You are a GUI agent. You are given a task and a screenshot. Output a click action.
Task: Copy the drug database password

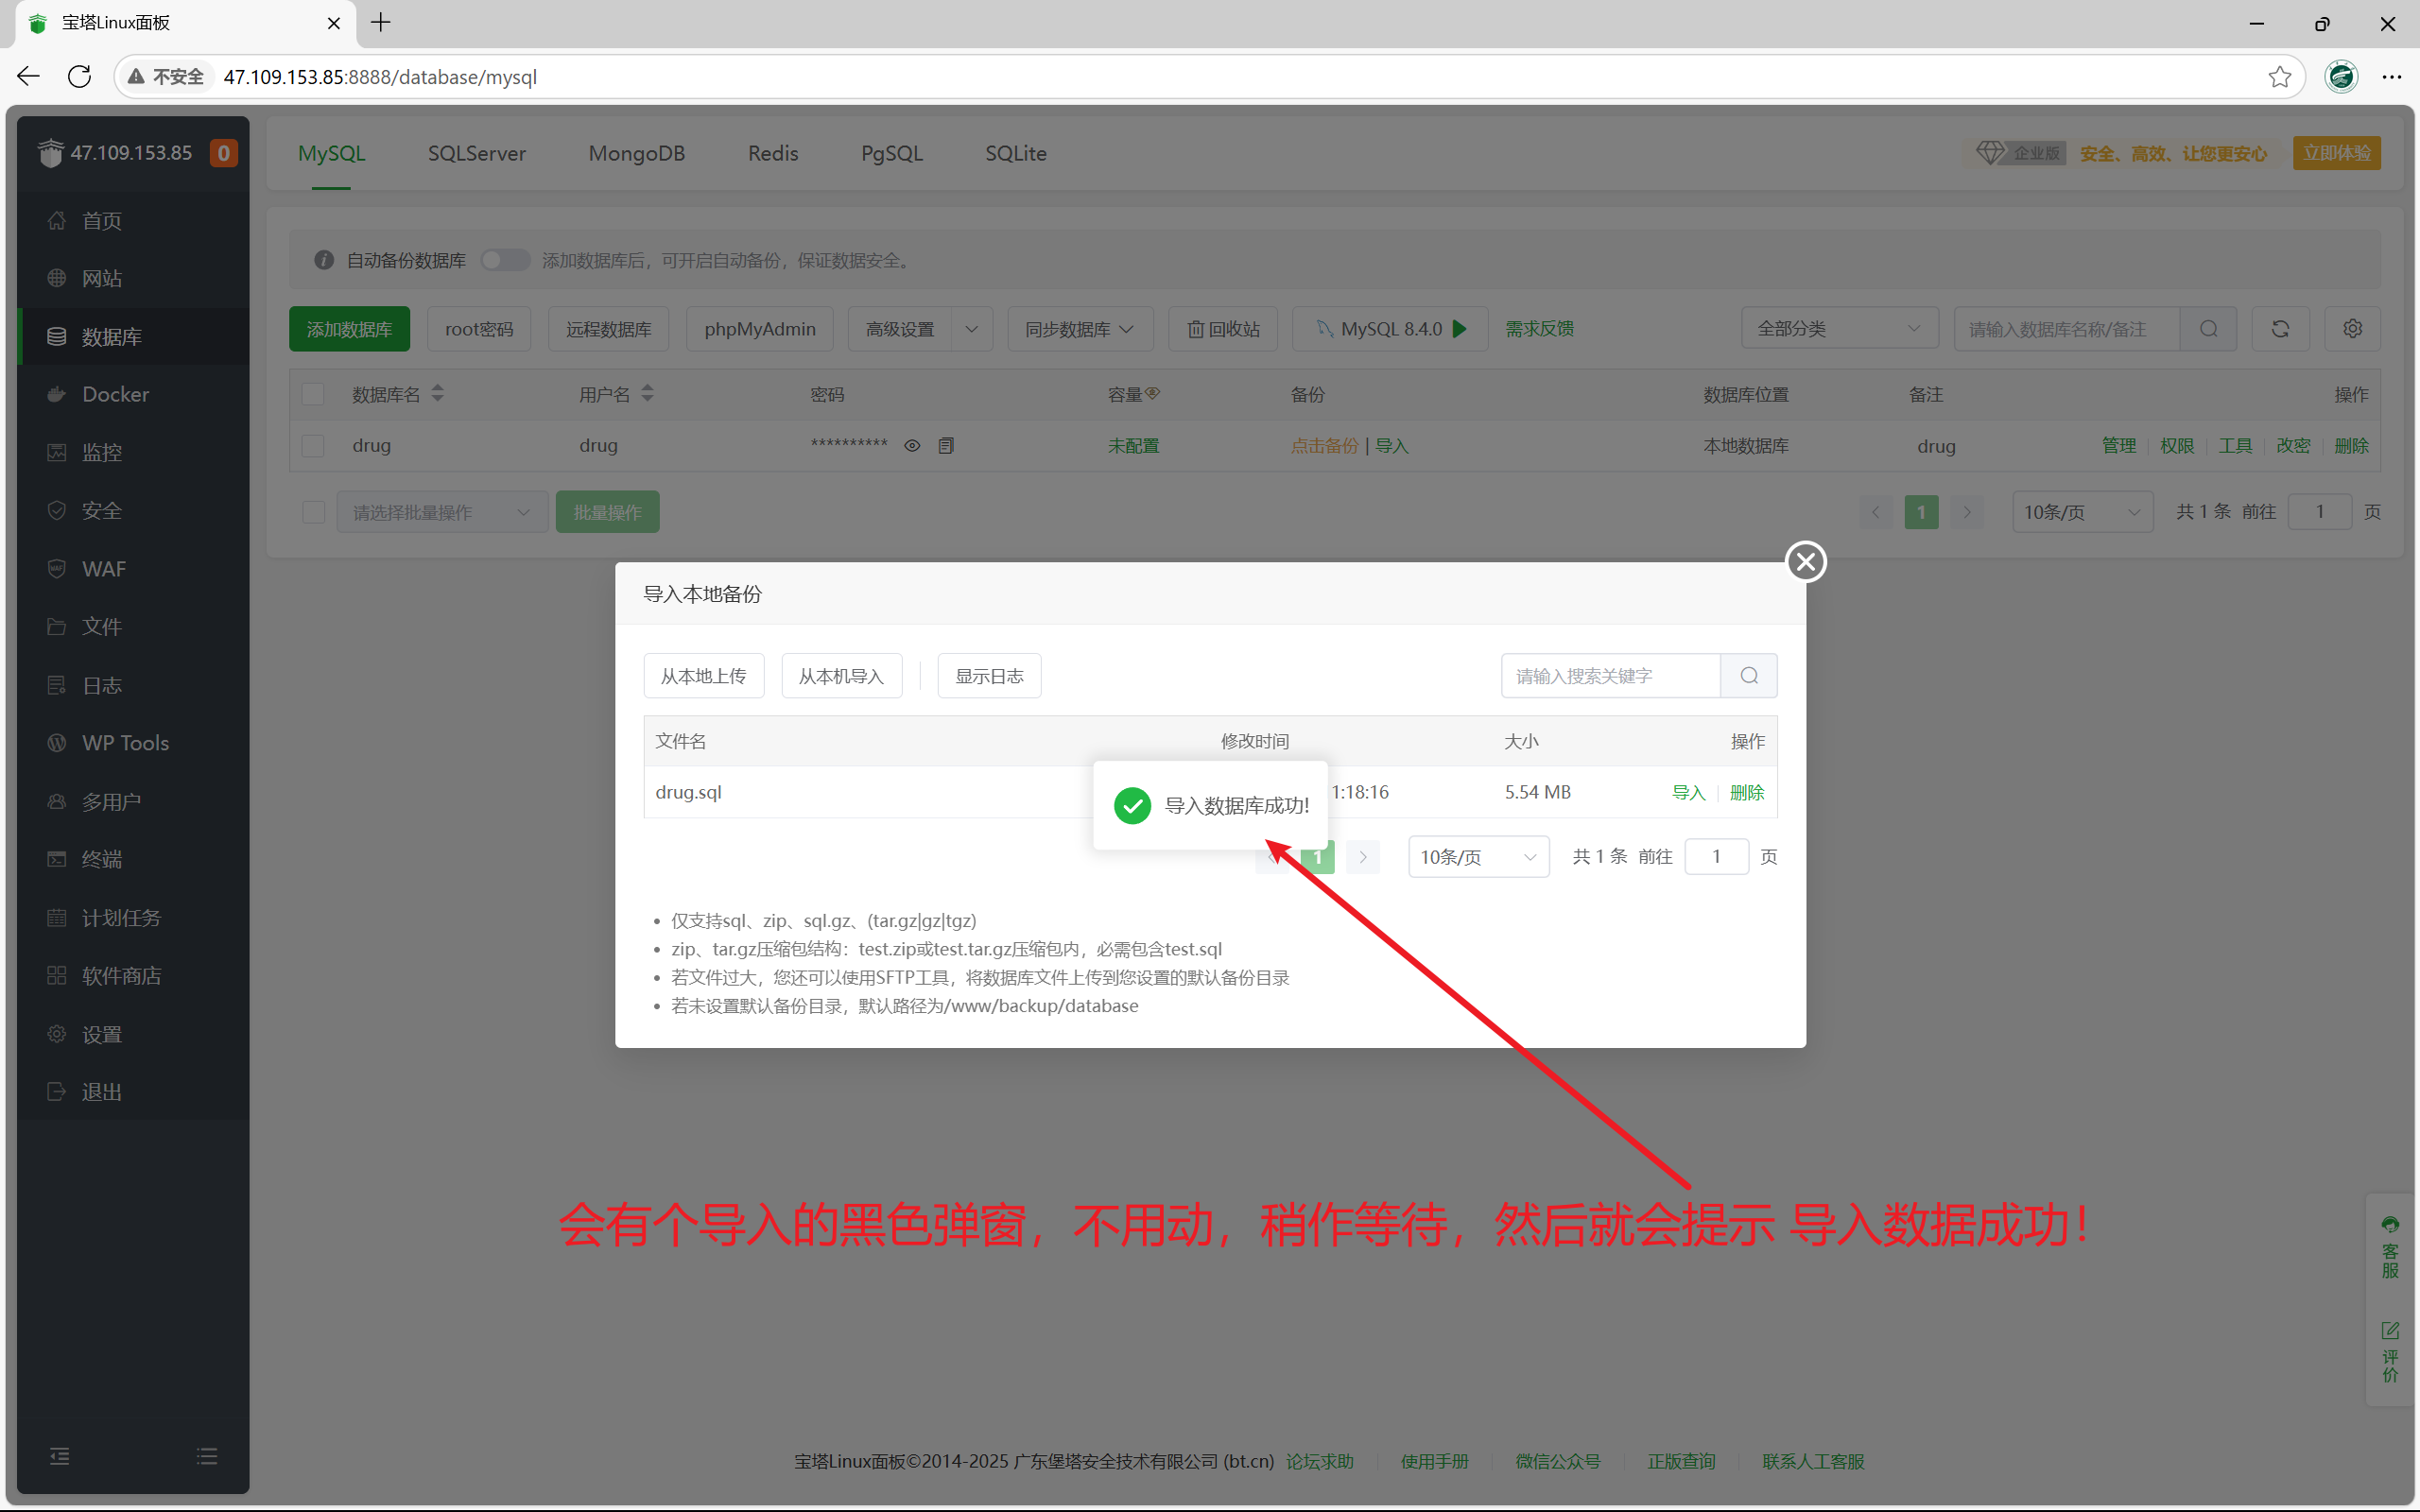(946, 446)
